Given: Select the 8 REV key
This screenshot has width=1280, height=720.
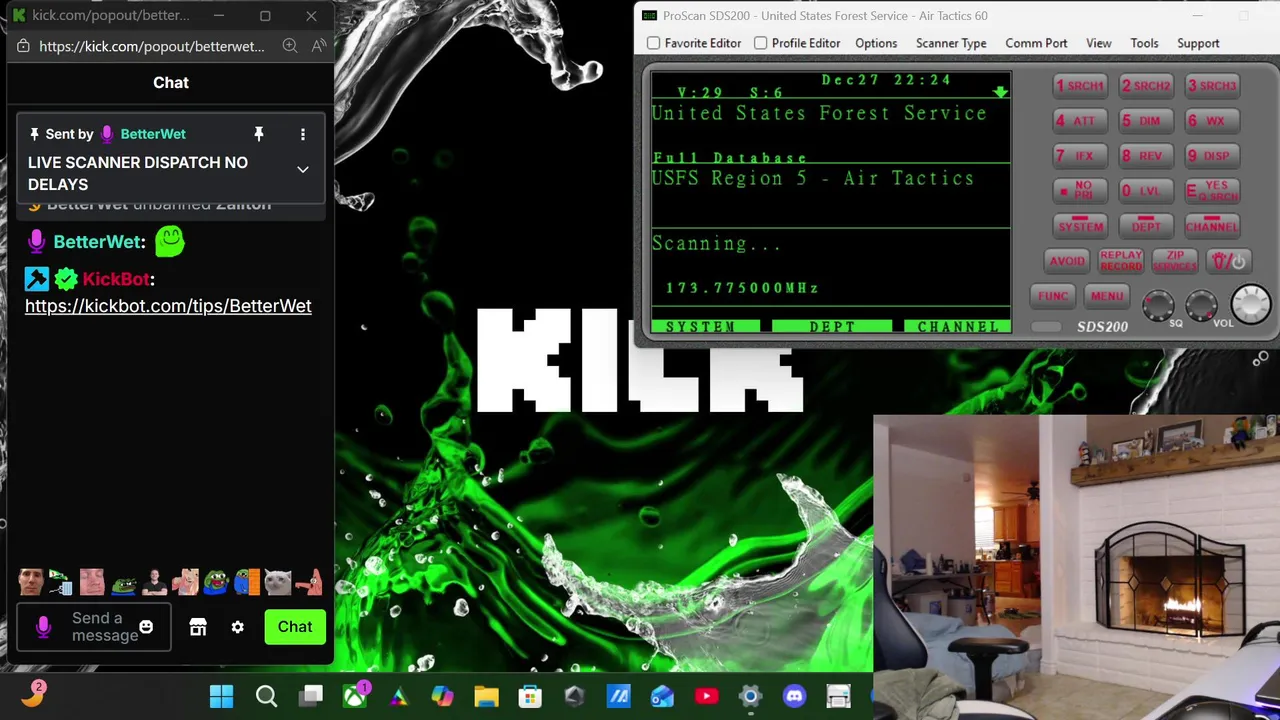Looking at the screenshot, I should pos(1146,156).
